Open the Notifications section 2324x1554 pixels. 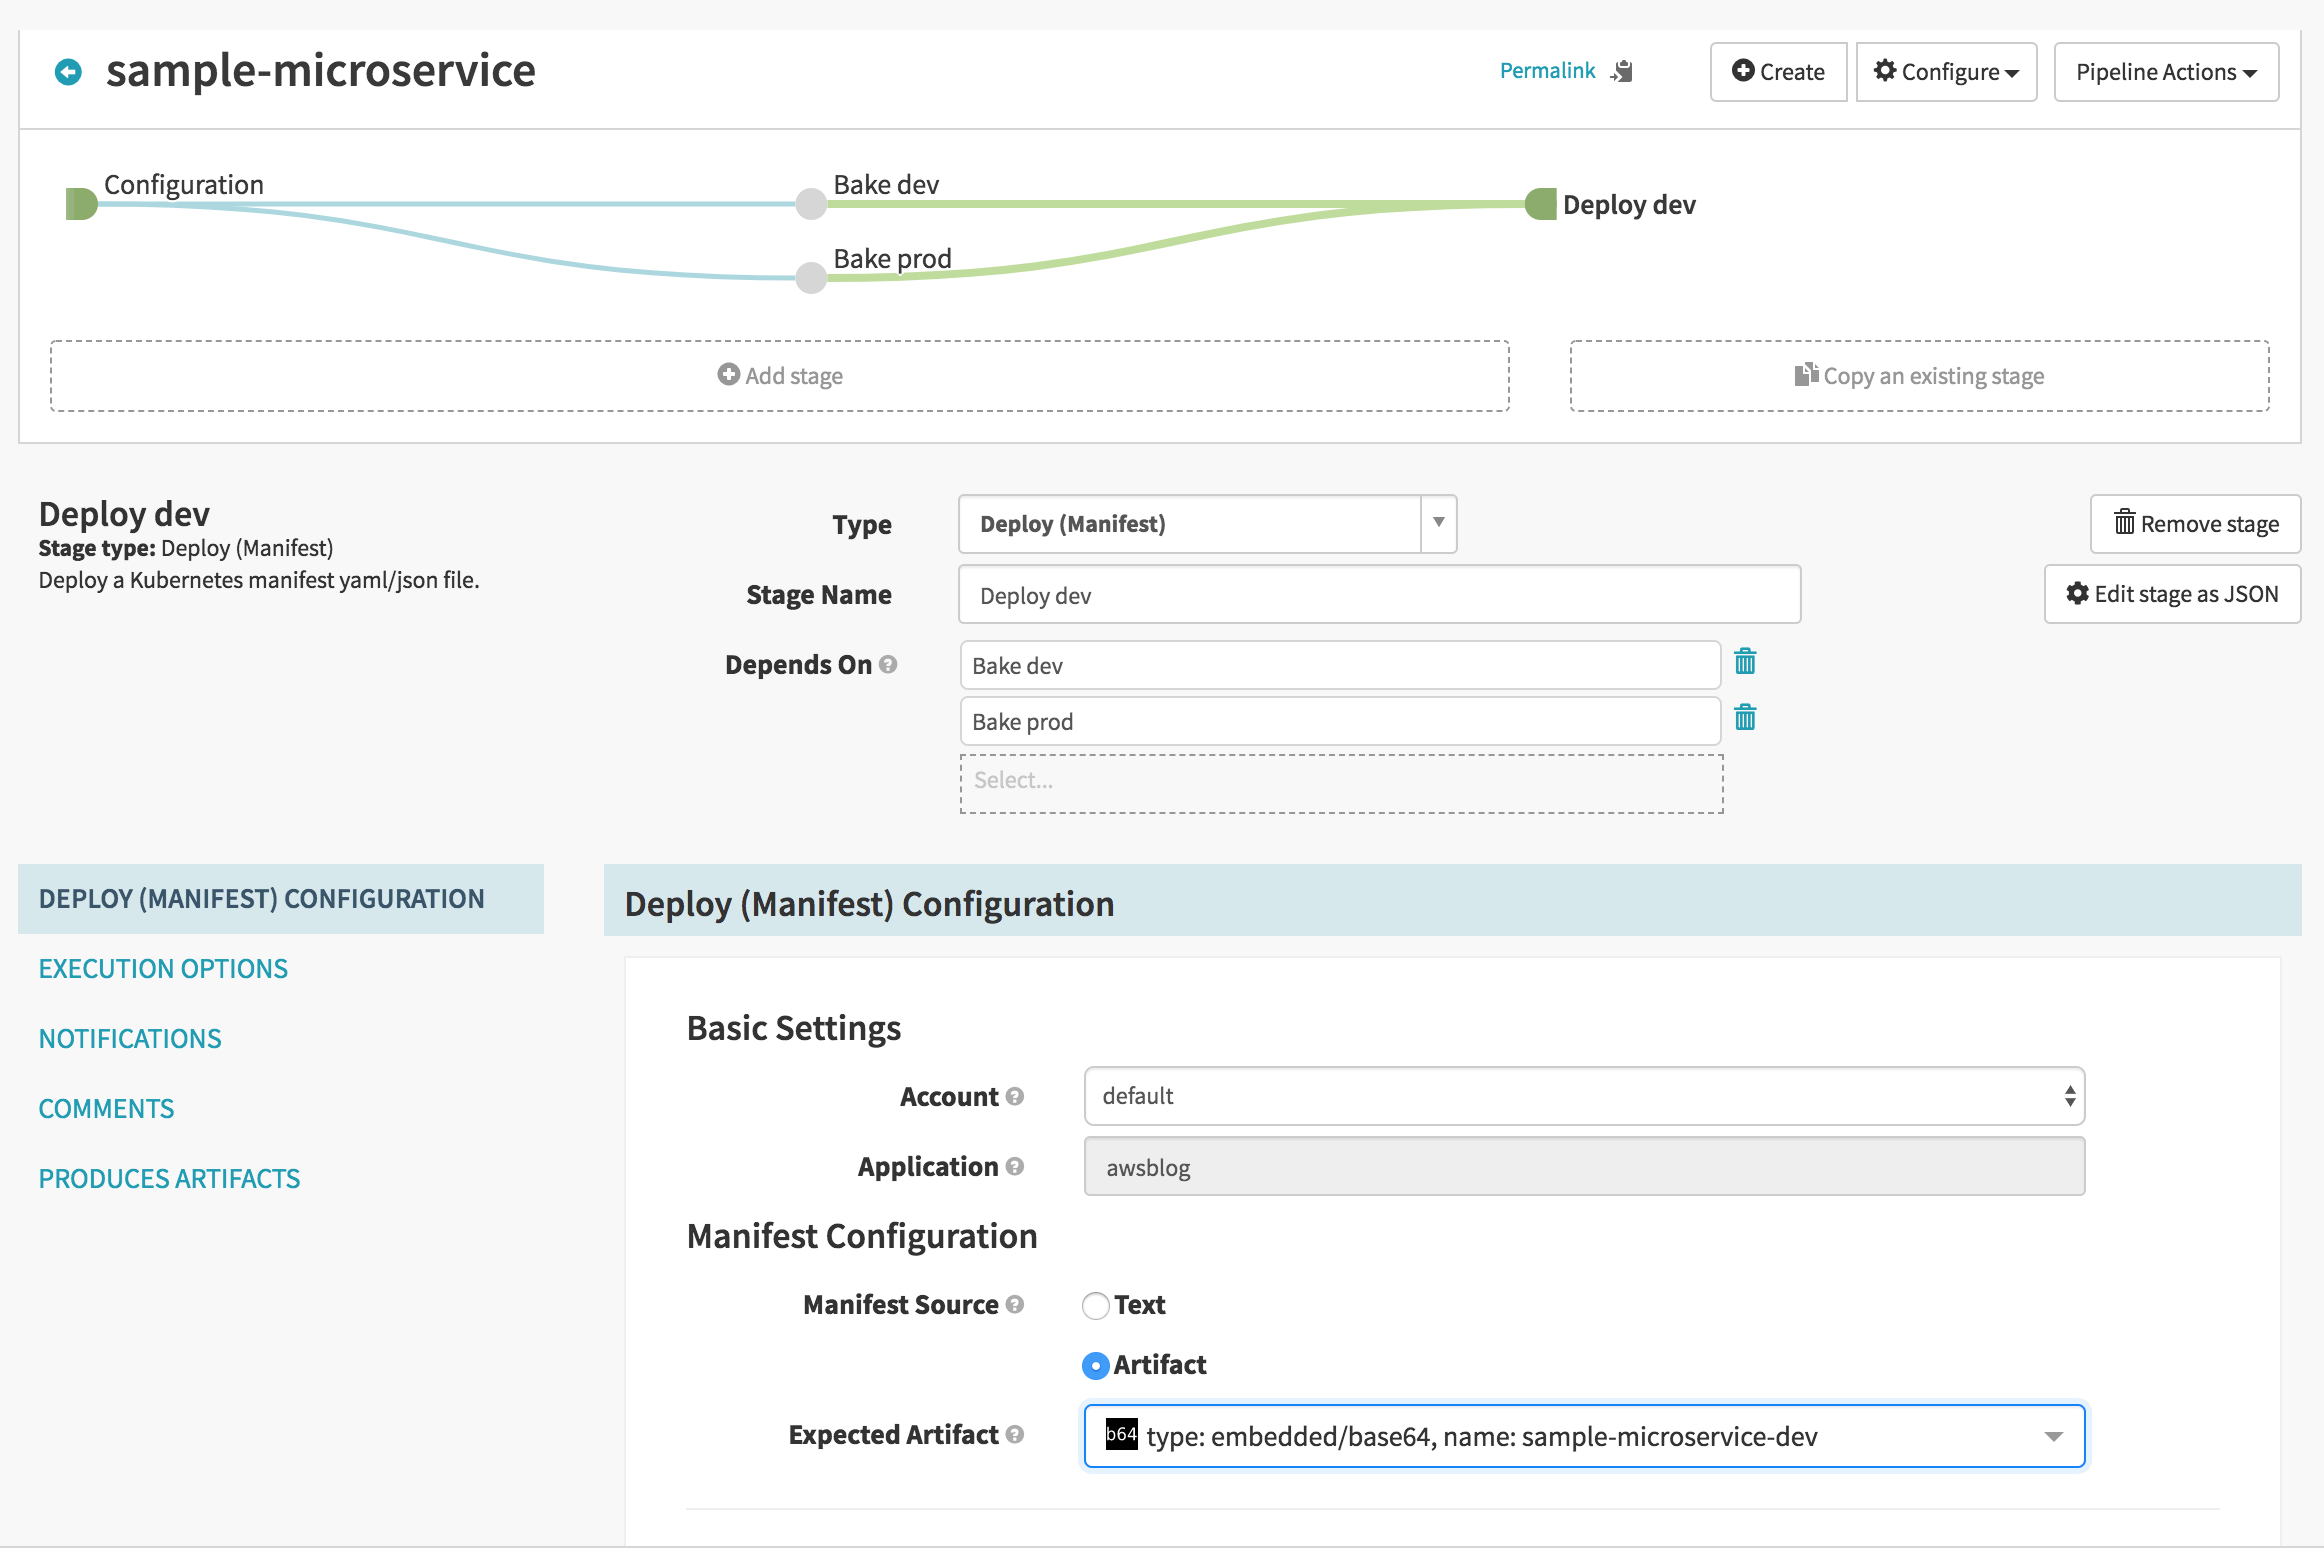click(130, 1039)
